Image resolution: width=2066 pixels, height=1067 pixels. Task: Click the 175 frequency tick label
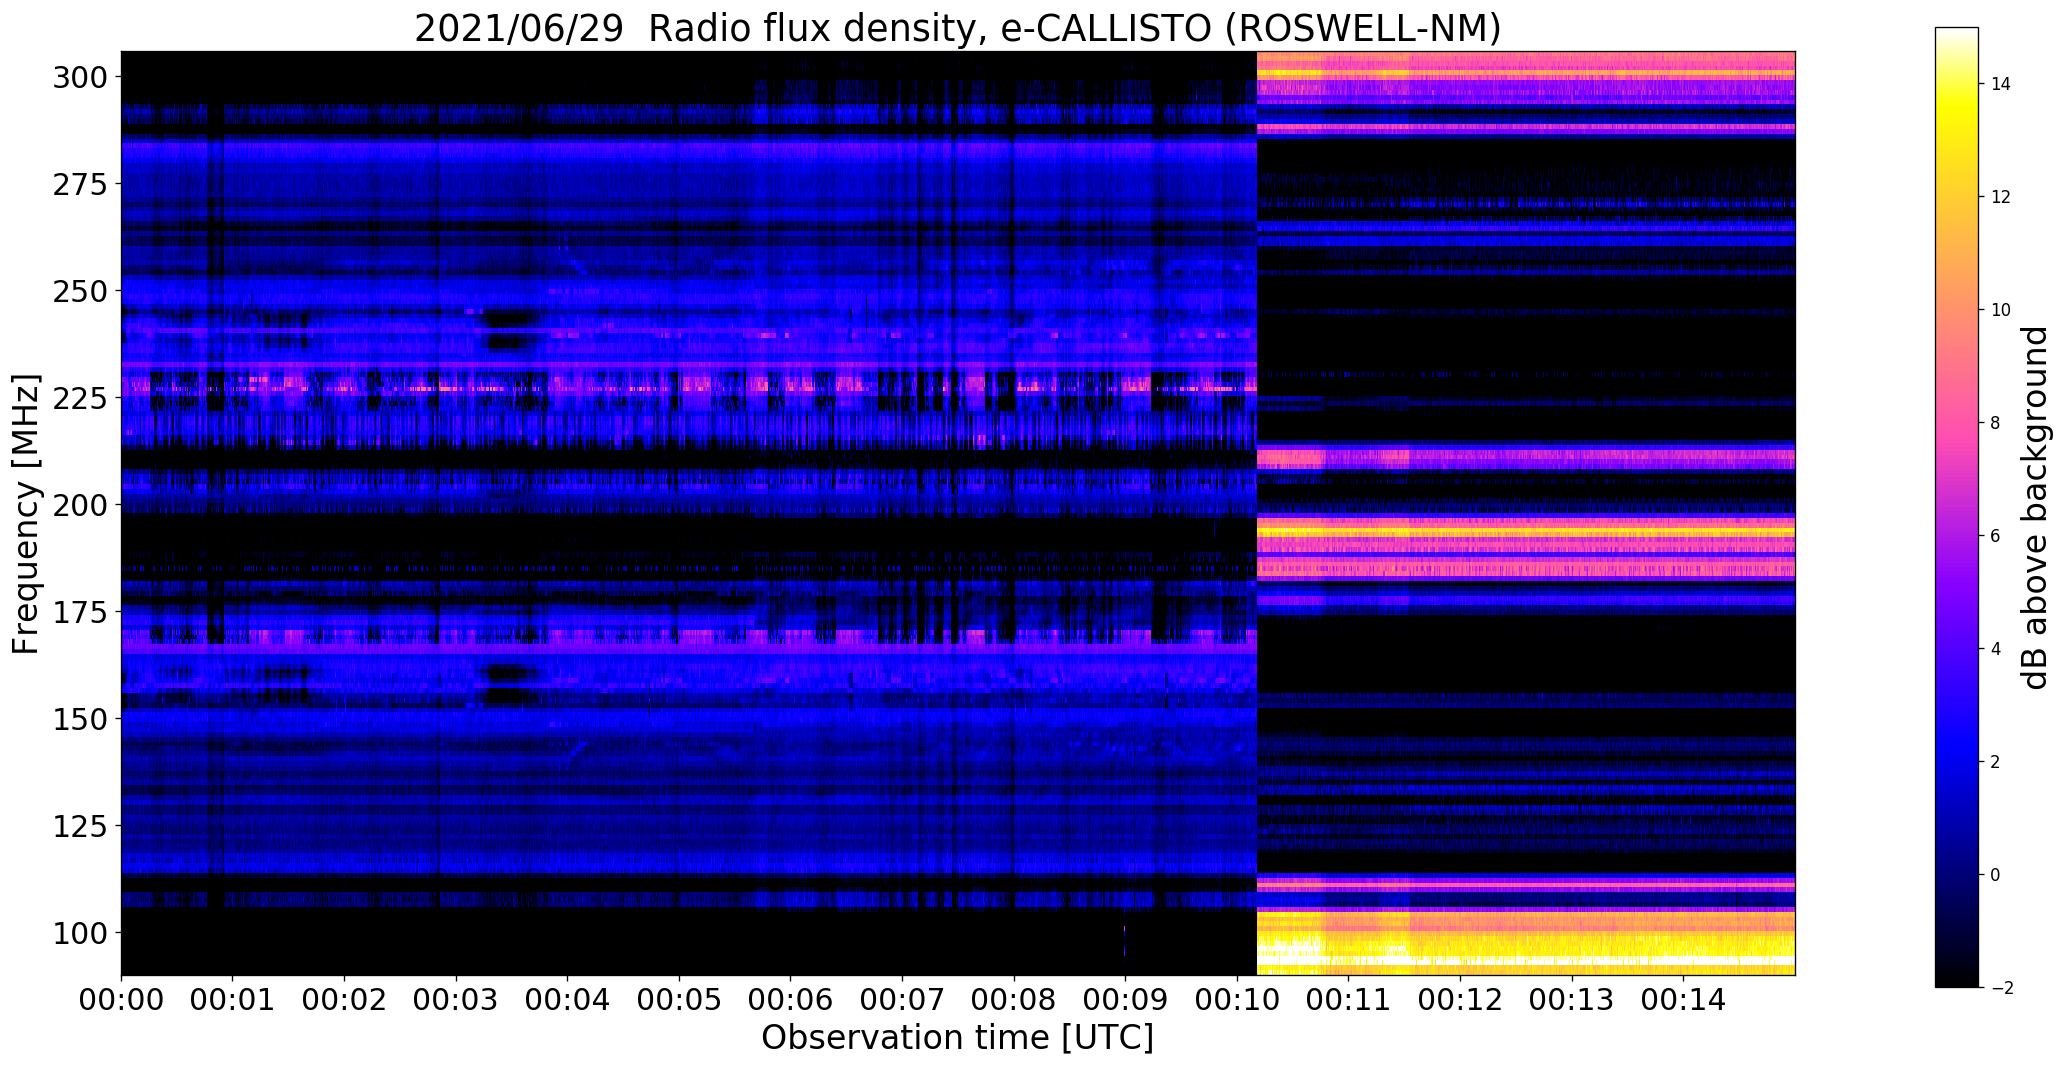coord(81,612)
